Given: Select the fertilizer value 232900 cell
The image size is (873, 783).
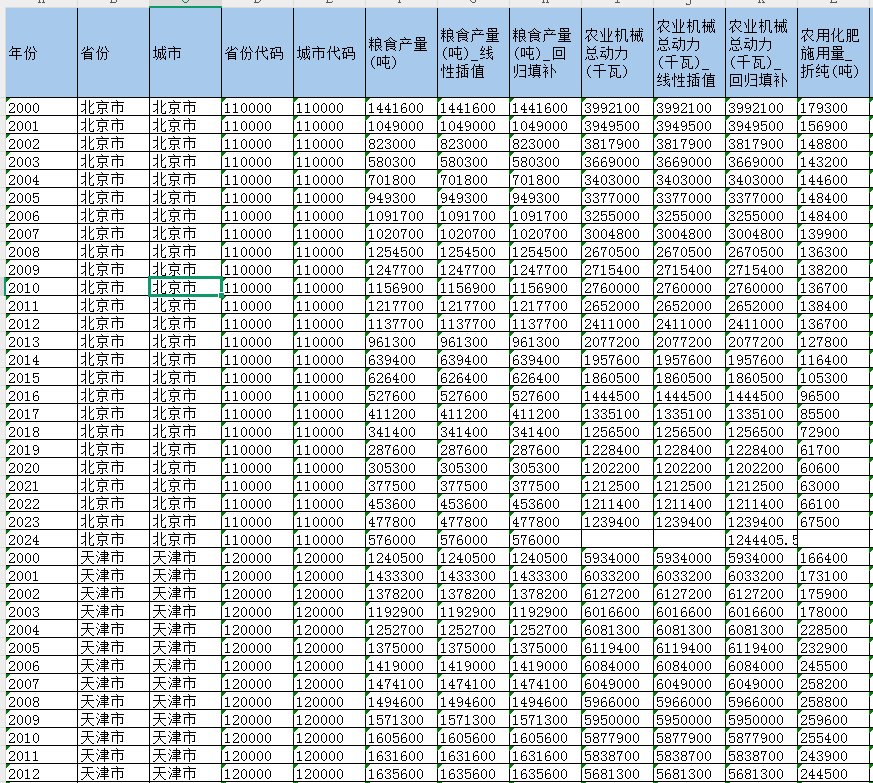Looking at the screenshot, I should [833, 647].
